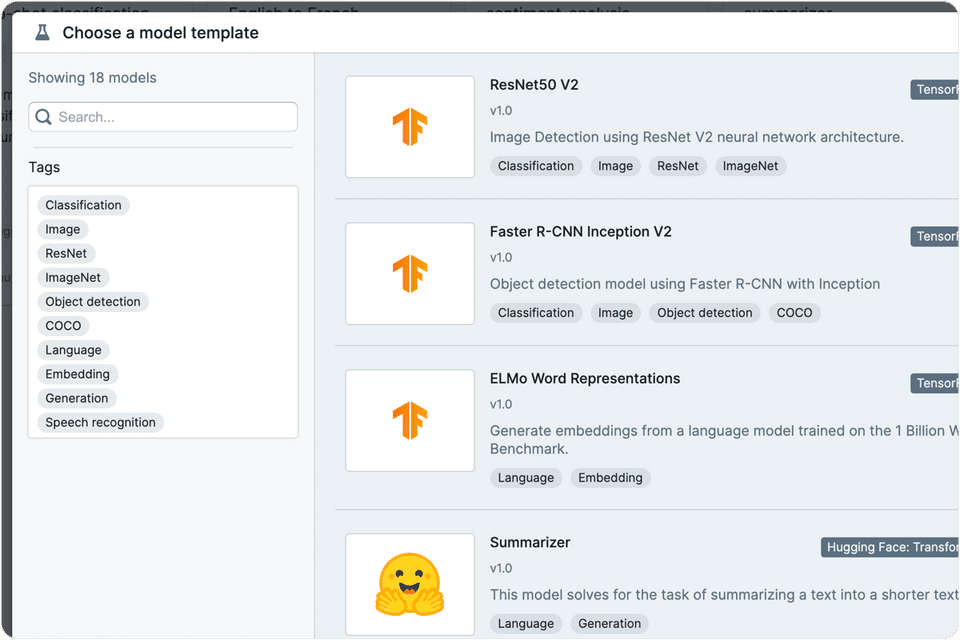The width and height of the screenshot is (960, 640).
Task: Filter by Language tag in Tags panel
Action: click(73, 350)
